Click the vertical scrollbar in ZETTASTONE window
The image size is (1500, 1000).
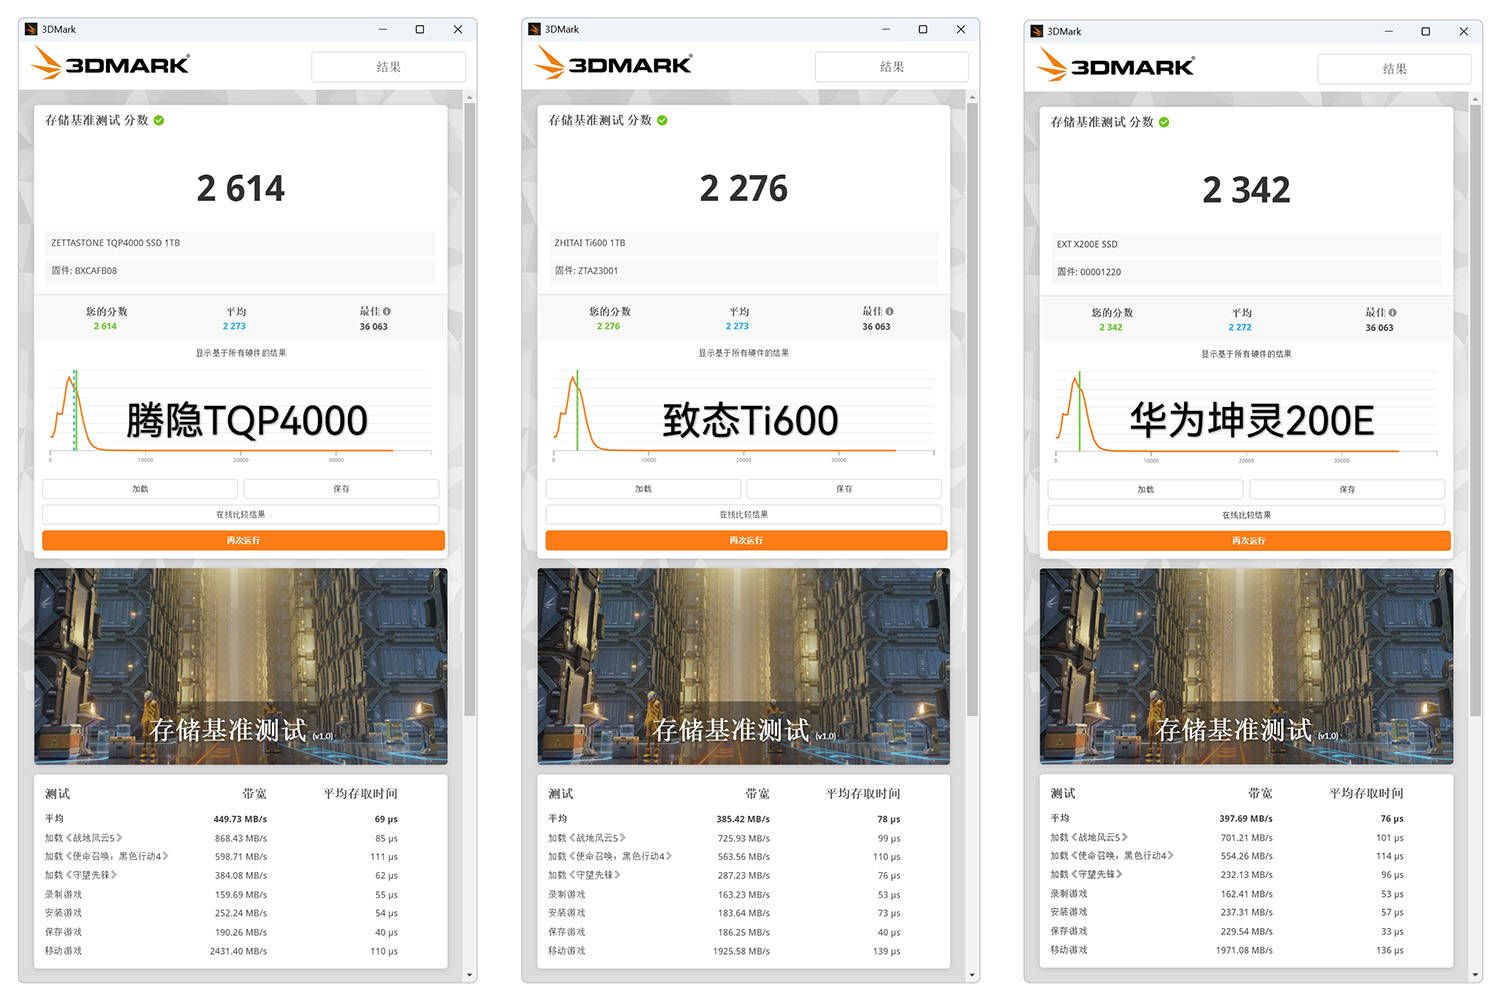(470, 410)
